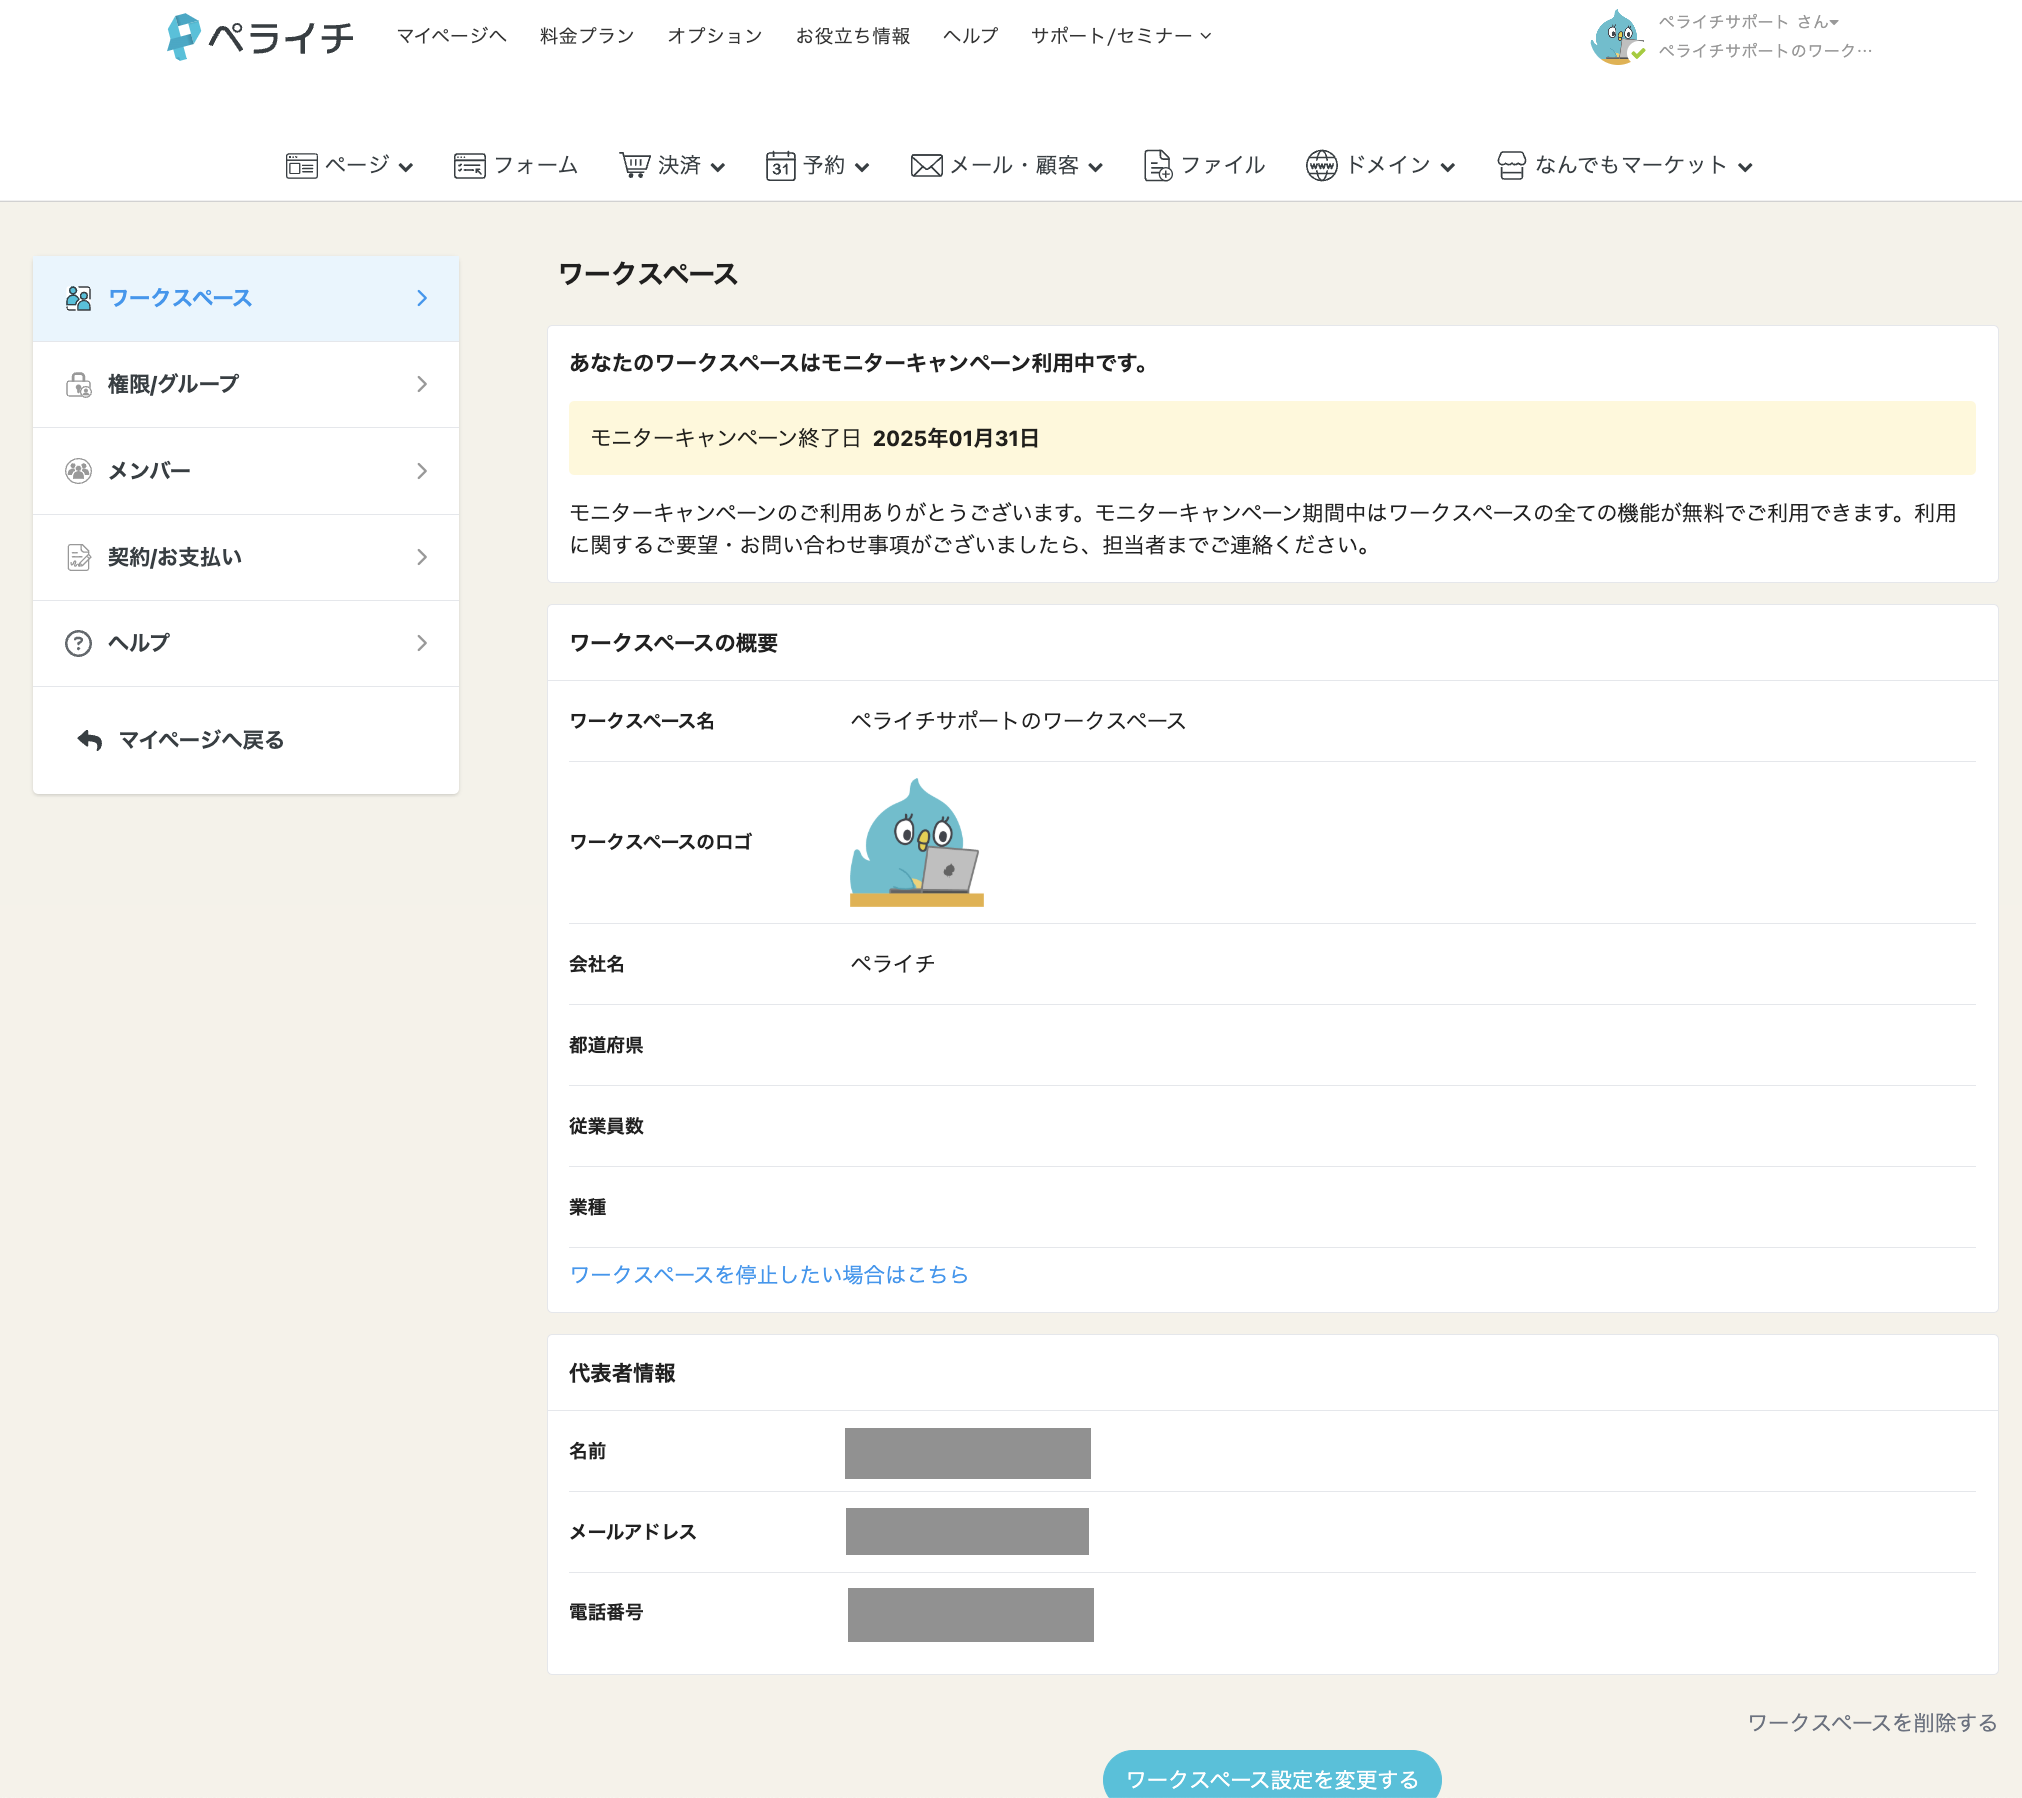Viewport: 2022px width, 1798px height.
Task: Click the 決済 shopping cart icon
Action: (x=634, y=165)
